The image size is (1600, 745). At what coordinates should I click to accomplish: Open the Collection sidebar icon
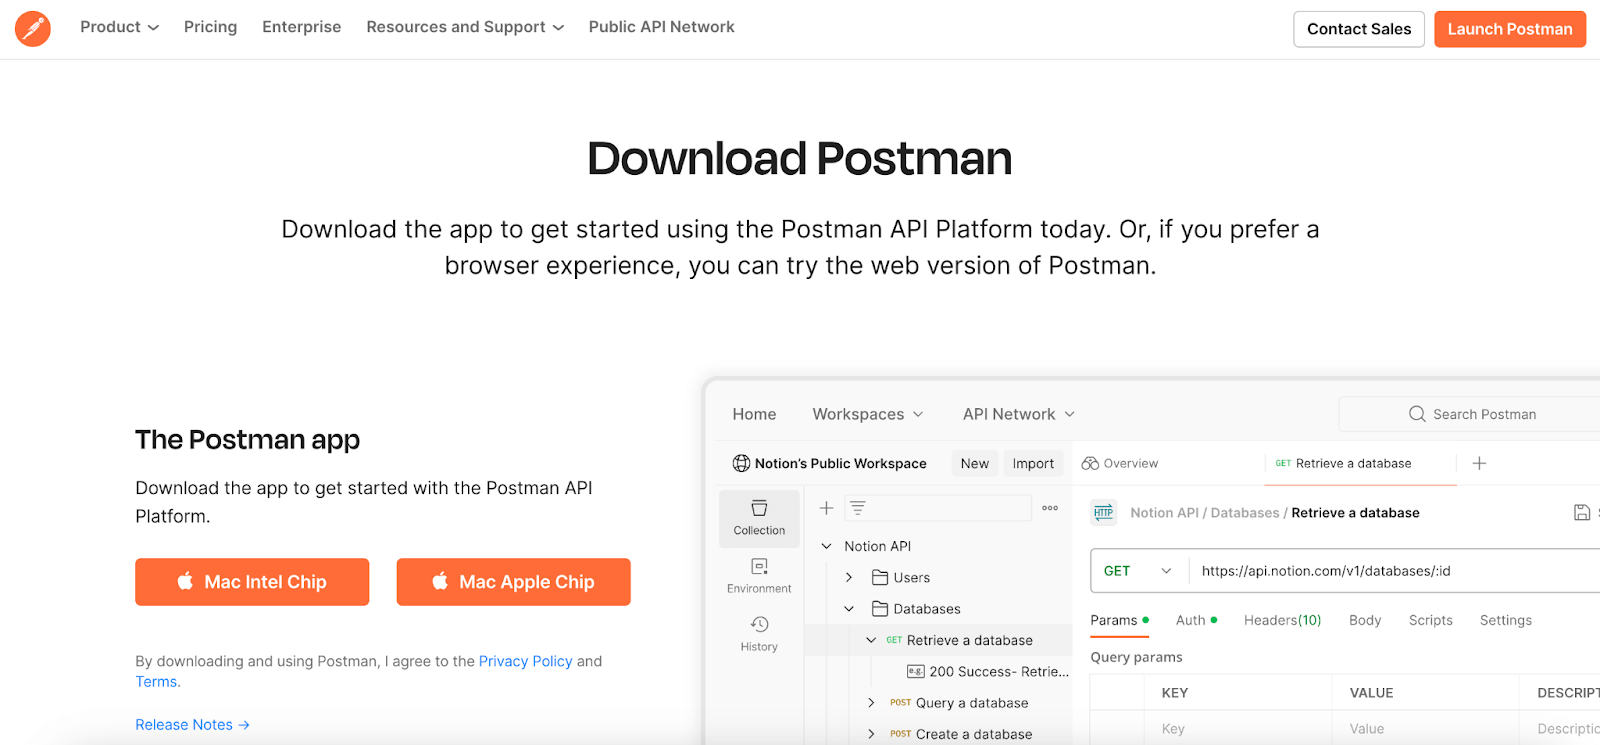click(x=759, y=518)
